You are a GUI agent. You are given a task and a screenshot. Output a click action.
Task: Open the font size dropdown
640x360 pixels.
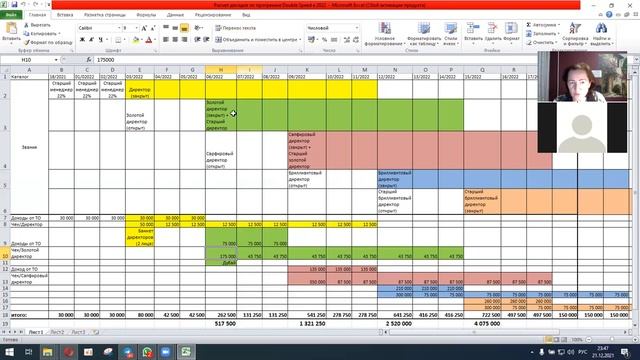coord(136,28)
